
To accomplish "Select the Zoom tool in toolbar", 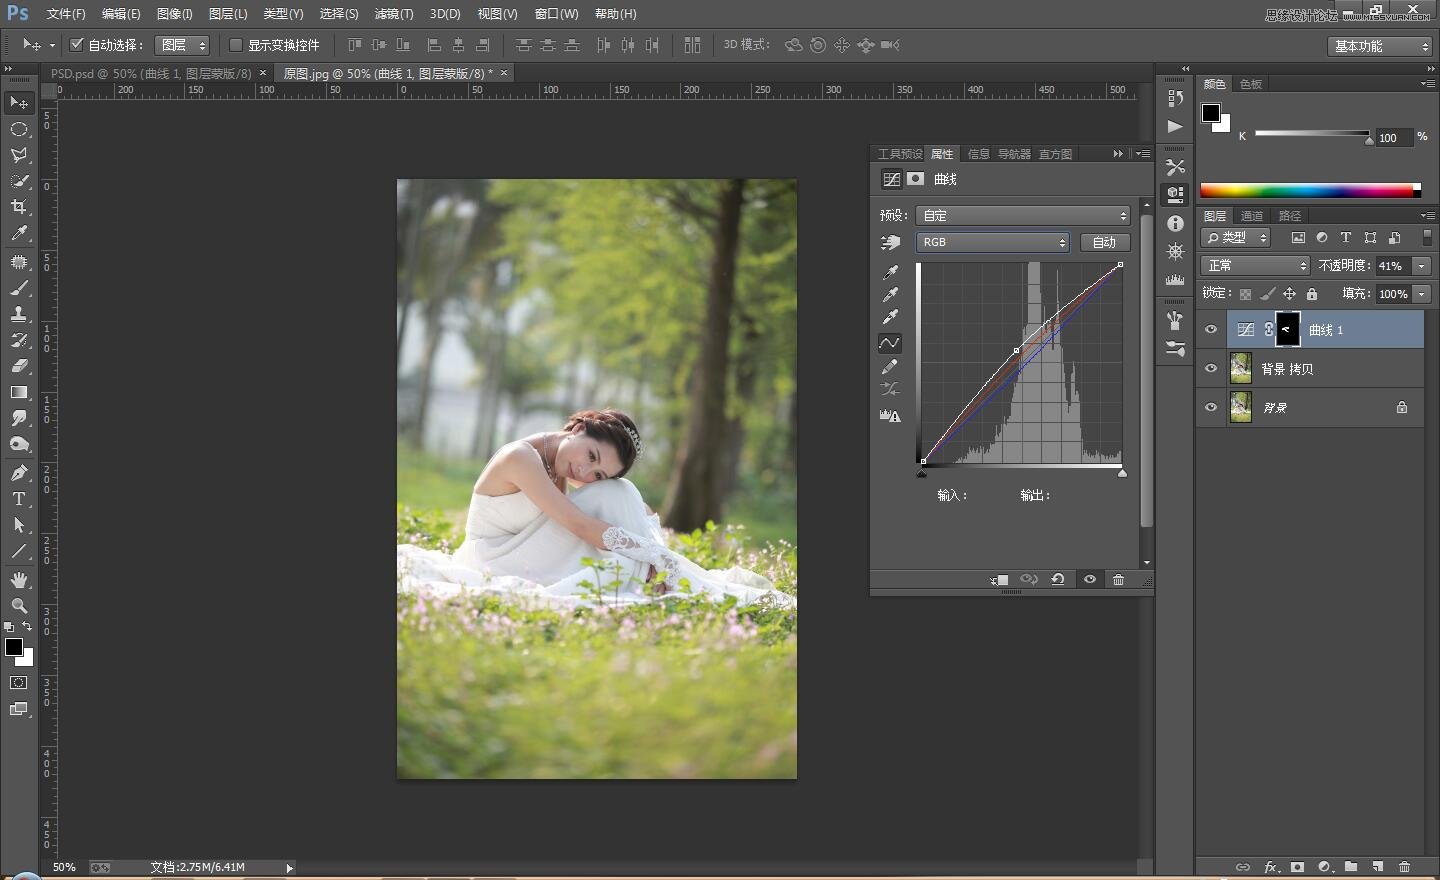I will (19, 606).
